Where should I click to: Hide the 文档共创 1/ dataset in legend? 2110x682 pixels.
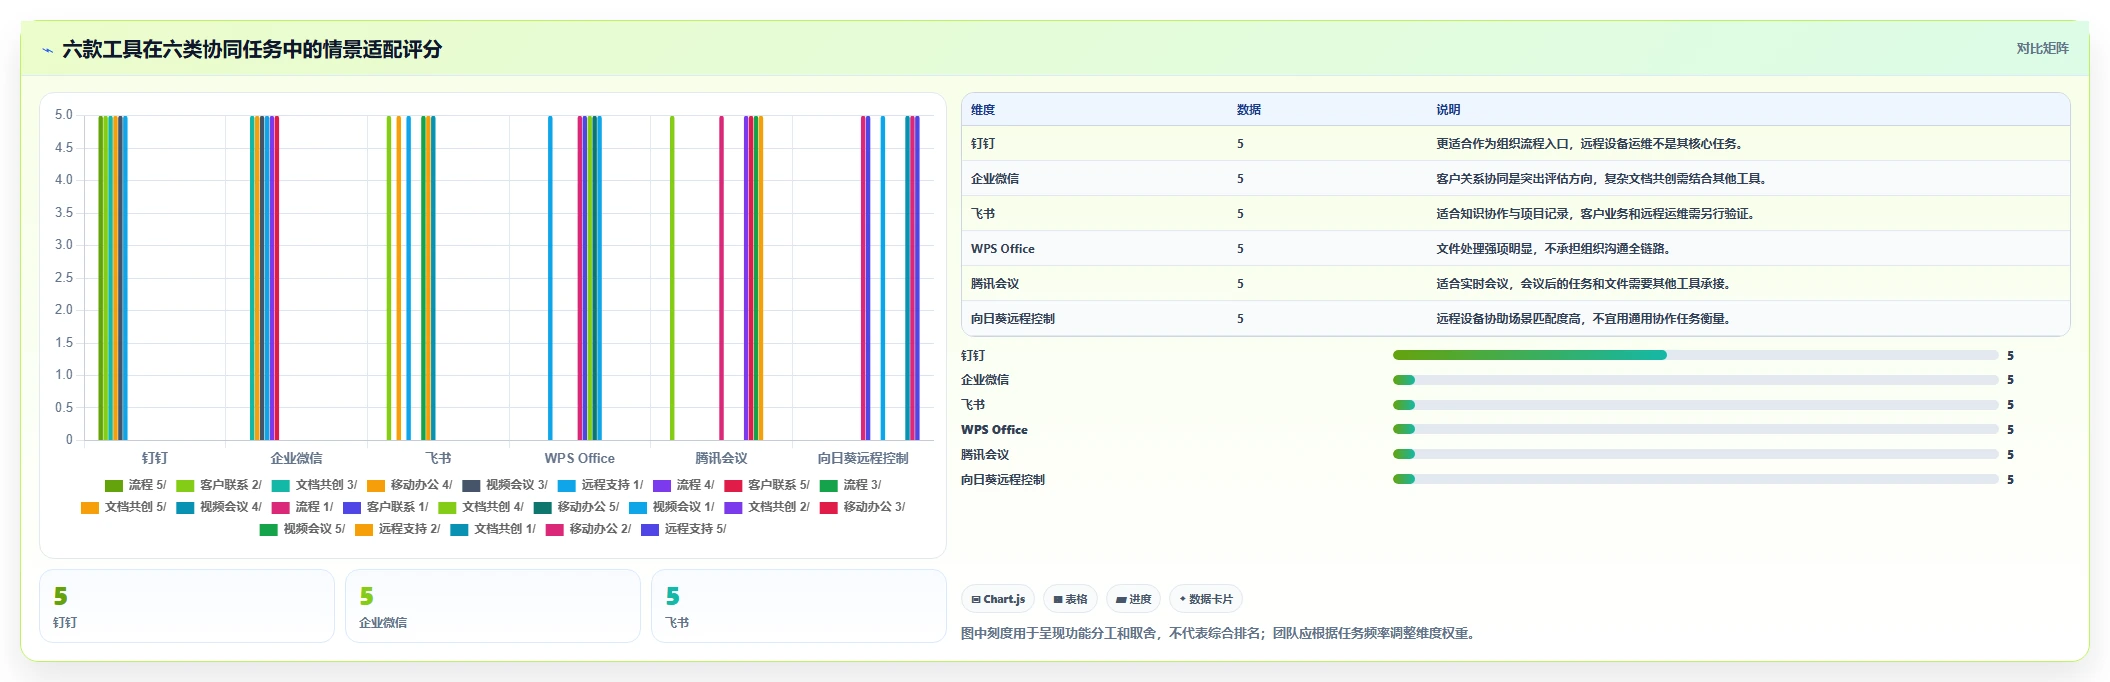point(493,529)
